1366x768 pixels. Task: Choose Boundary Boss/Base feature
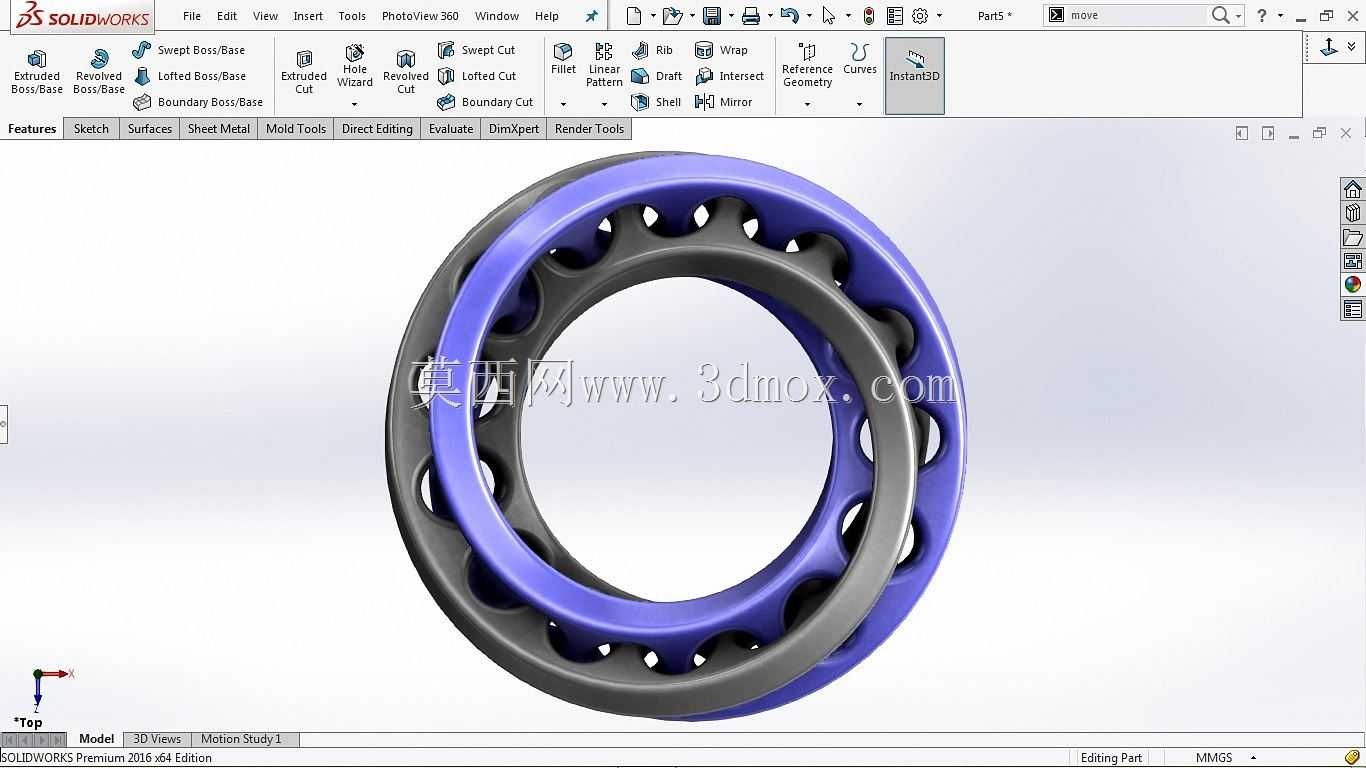pos(198,102)
